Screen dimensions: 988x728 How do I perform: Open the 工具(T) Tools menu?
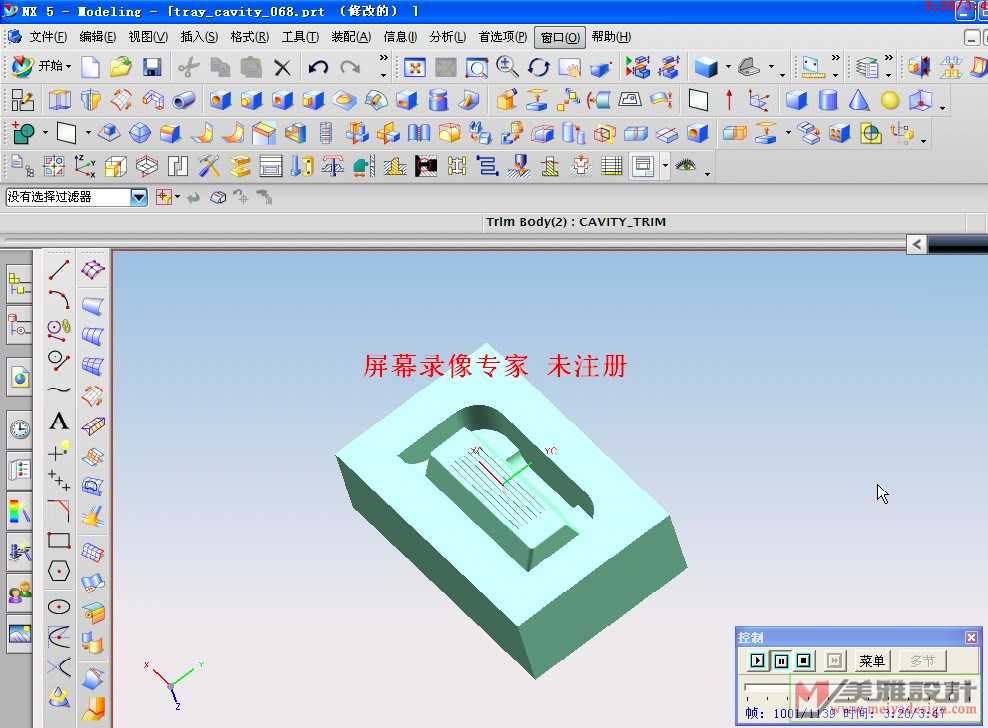300,37
